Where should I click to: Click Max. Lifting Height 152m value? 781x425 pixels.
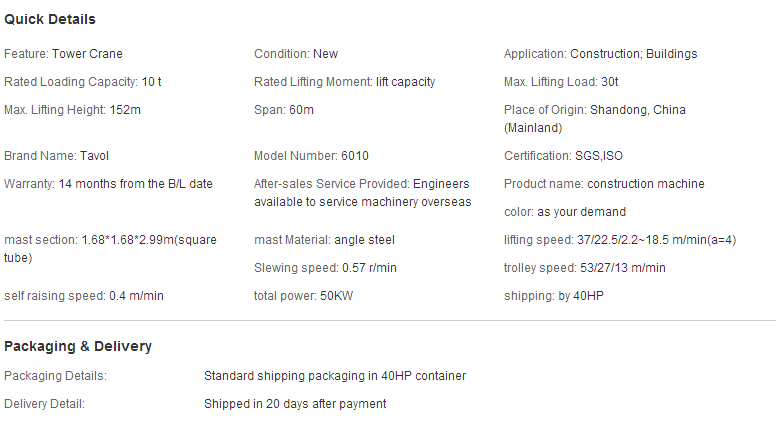click(125, 110)
